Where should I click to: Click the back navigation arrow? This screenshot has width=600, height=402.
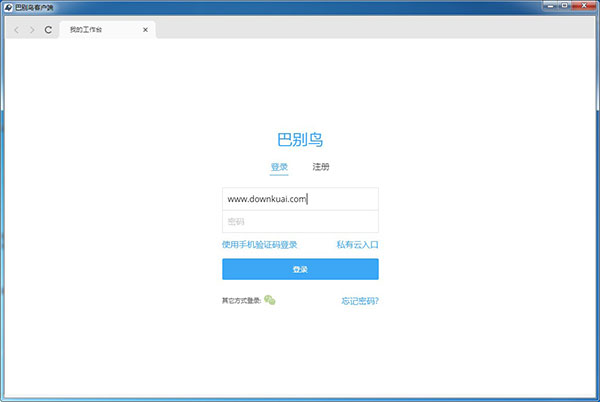point(16,30)
